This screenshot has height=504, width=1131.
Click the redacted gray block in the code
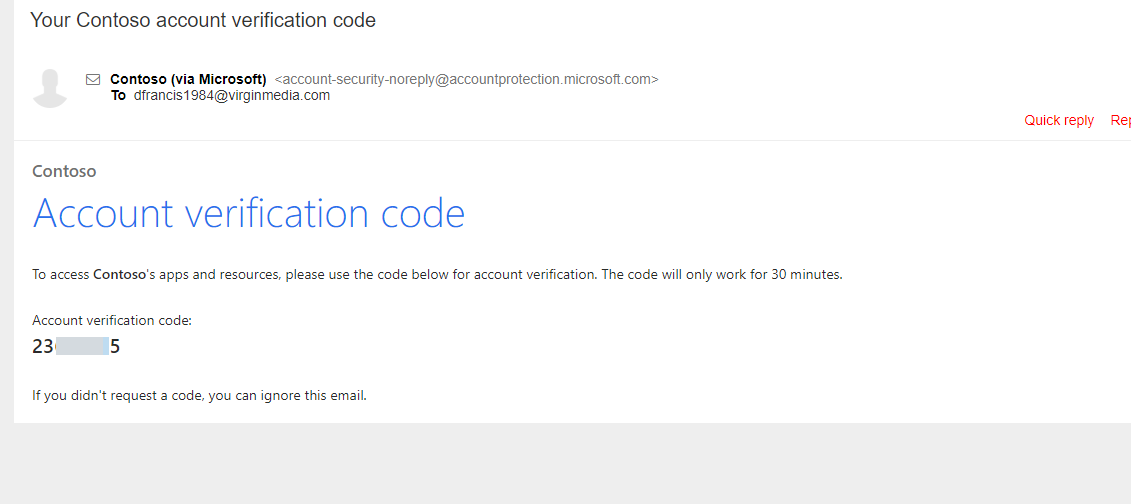pos(82,346)
